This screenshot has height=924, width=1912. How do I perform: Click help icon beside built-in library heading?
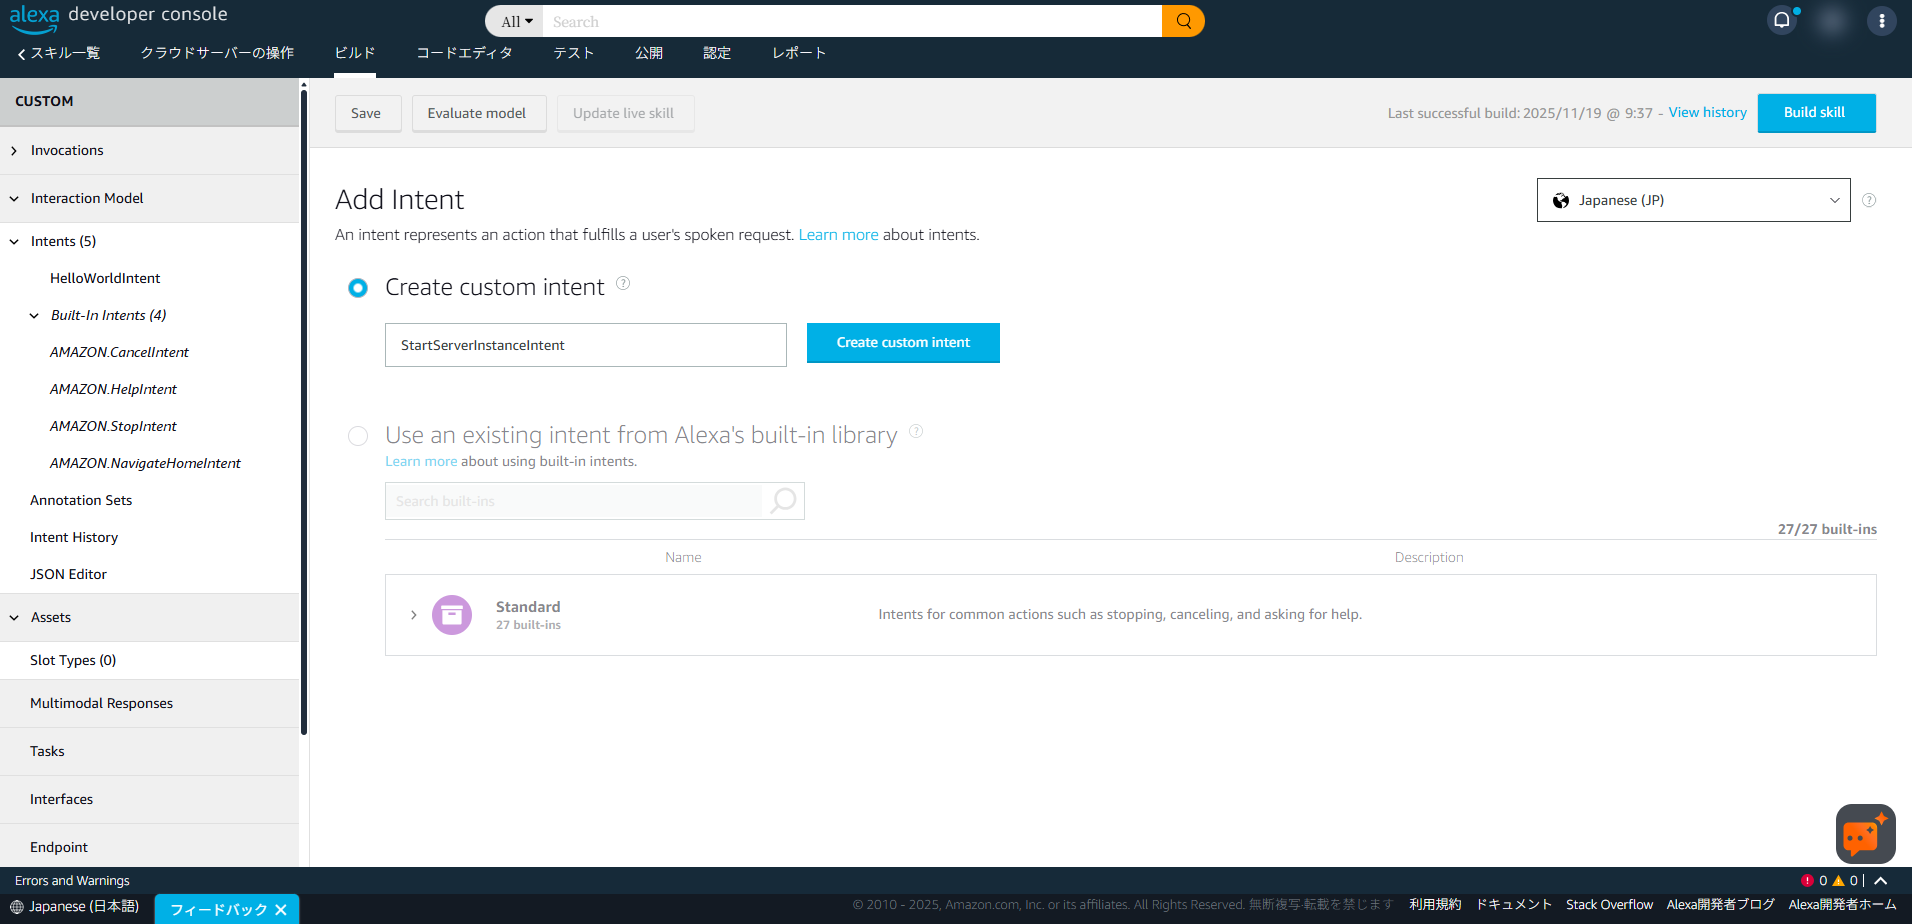click(916, 431)
